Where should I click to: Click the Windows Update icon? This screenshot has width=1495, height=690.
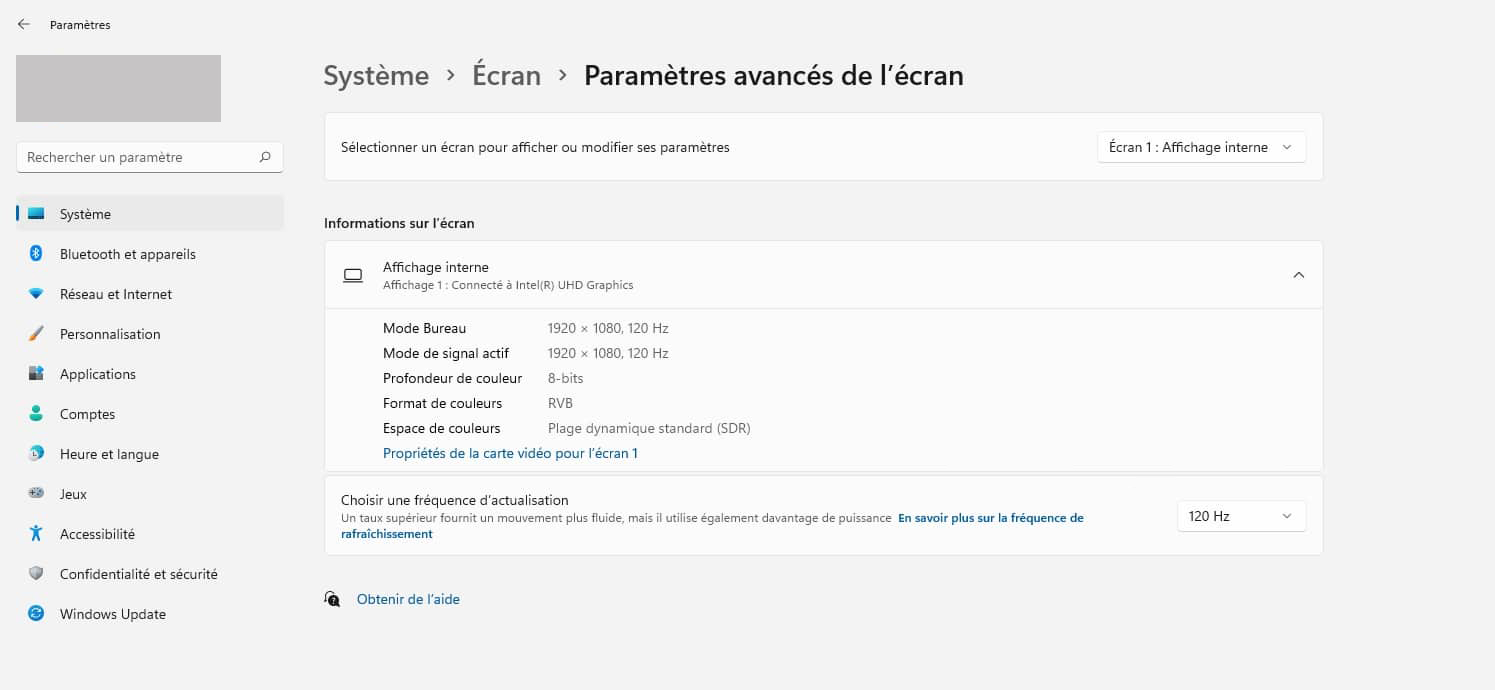click(x=36, y=614)
